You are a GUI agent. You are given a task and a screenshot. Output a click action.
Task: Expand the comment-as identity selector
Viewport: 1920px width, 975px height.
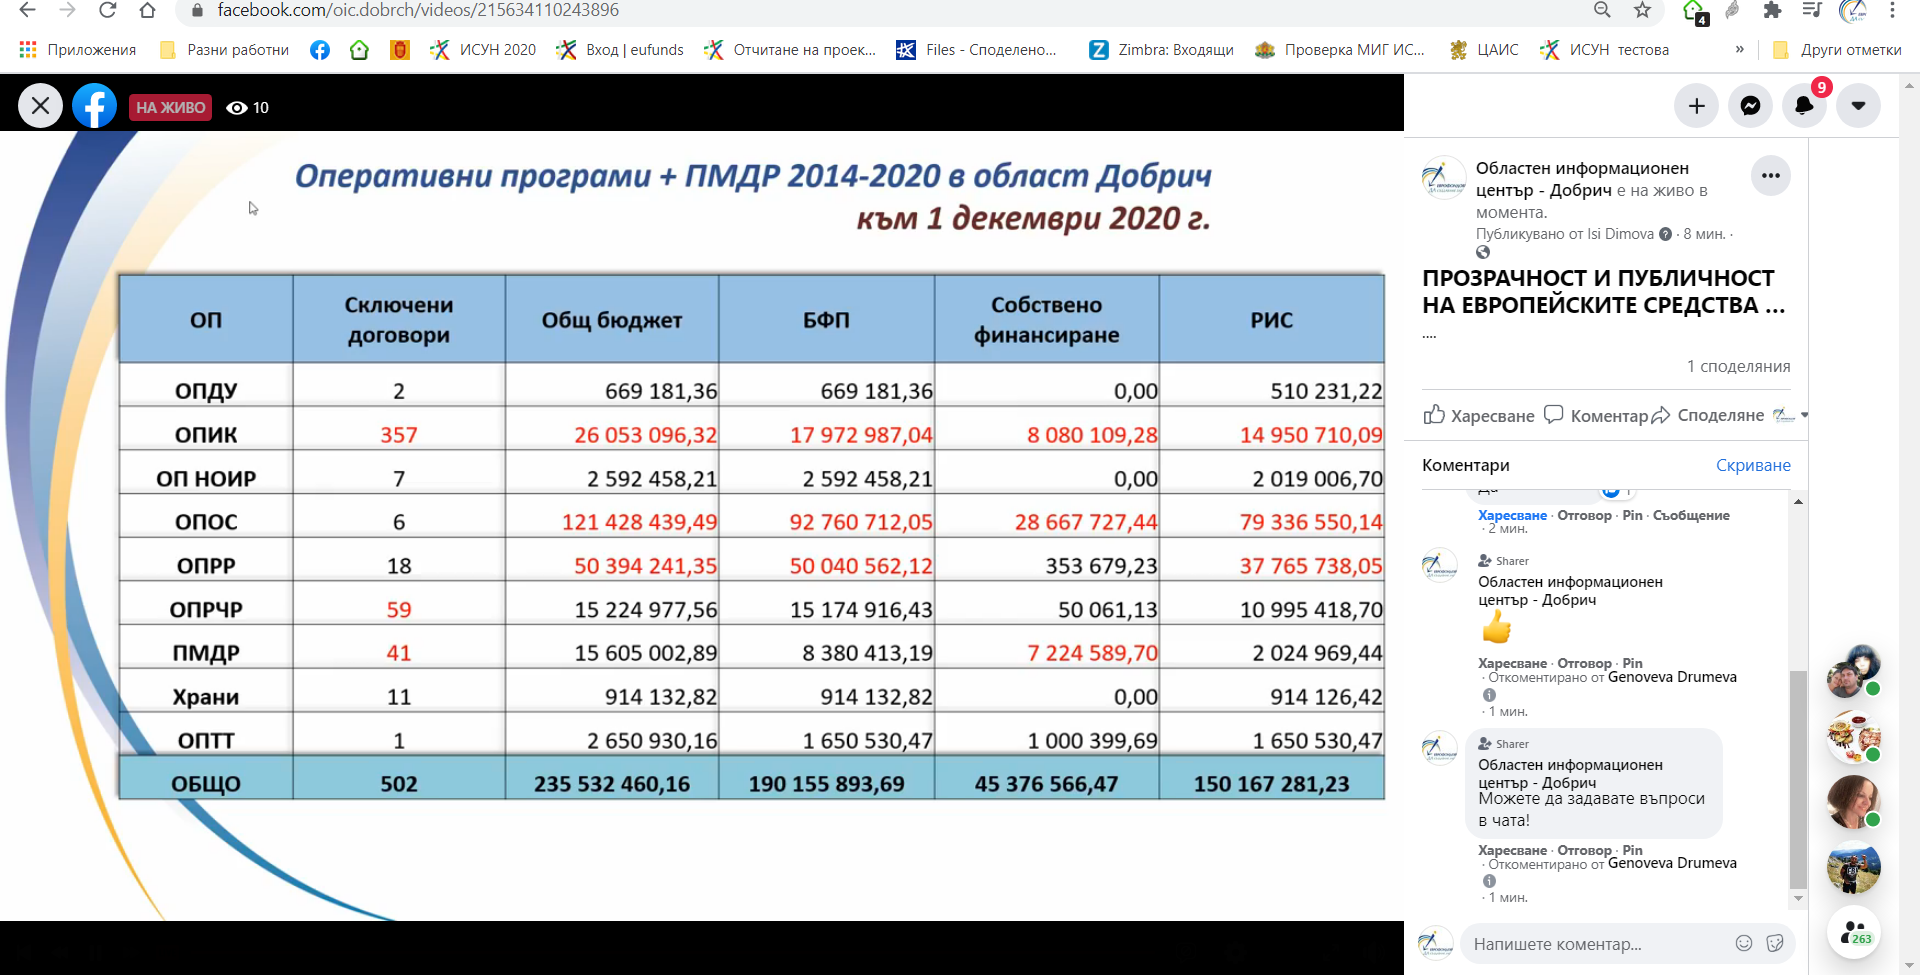click(x=1790, y=415)
